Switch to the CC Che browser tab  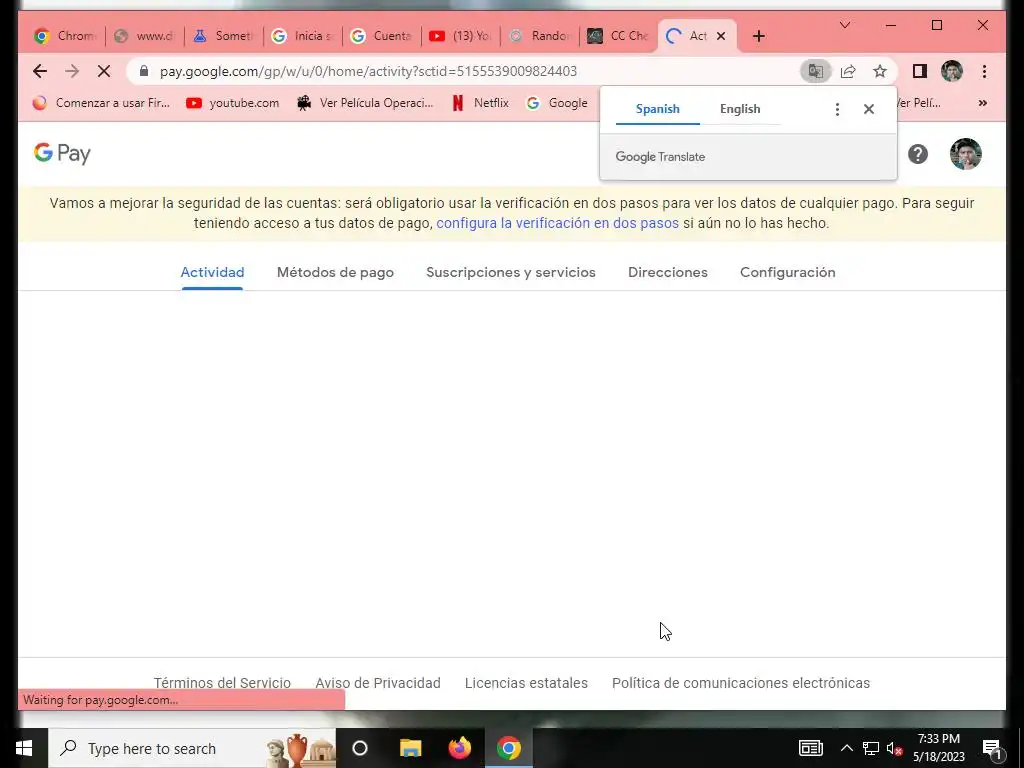619,36
